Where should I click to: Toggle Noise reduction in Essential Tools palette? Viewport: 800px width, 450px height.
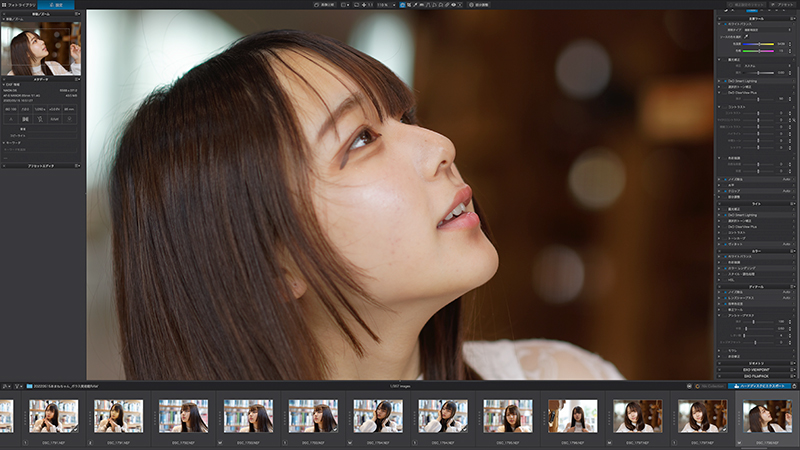click(725, 179)
